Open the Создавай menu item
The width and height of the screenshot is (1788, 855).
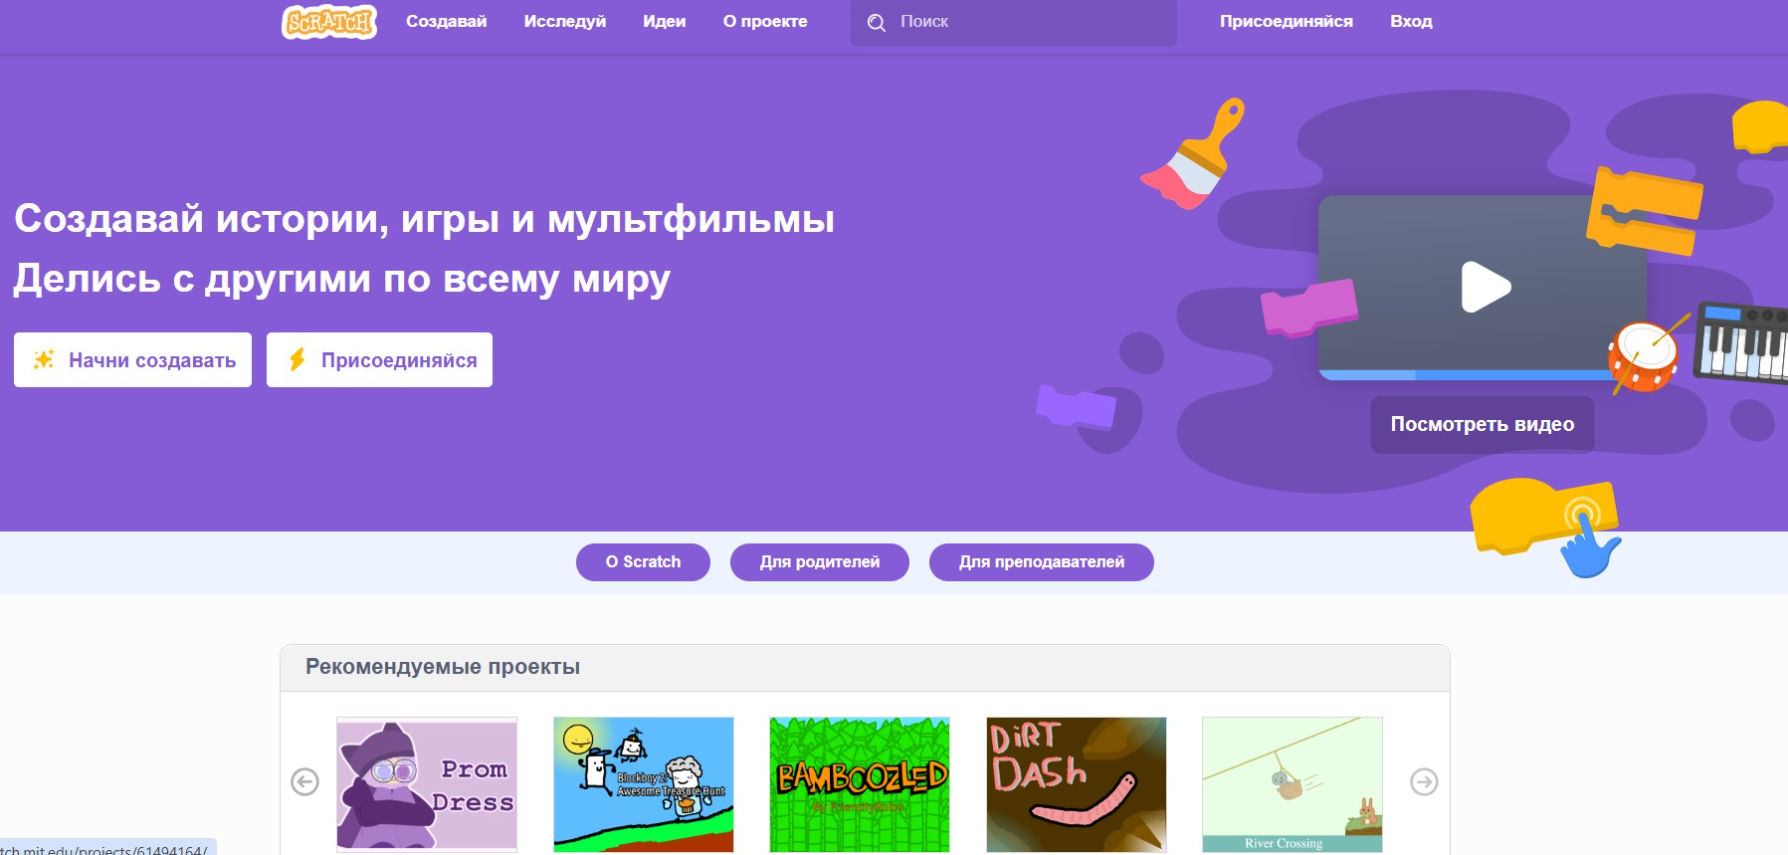point(446,21)
